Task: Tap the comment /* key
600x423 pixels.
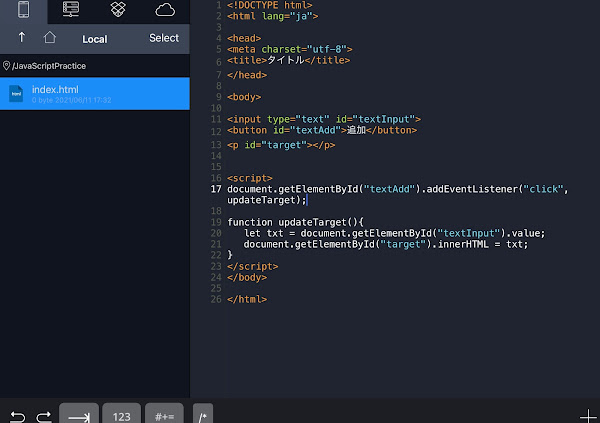Action: pyautogui.click(x=203, y=414)
